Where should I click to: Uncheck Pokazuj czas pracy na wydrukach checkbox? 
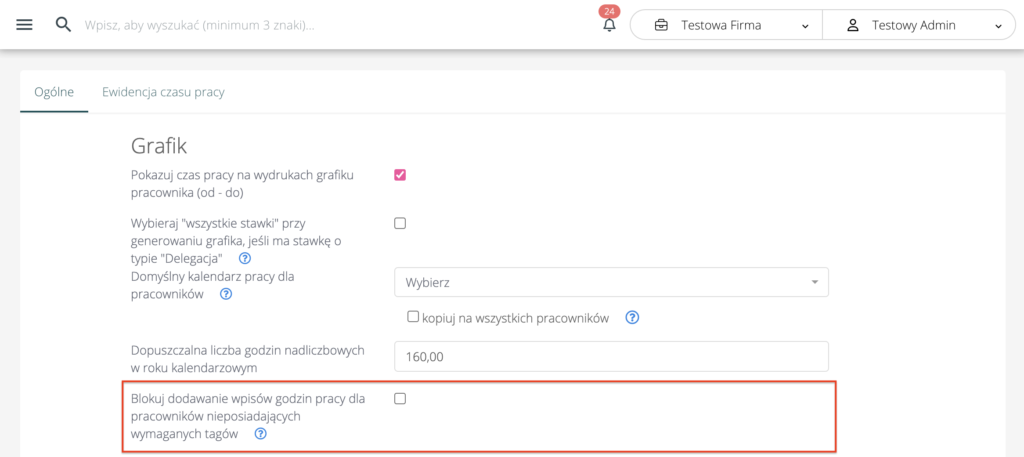[x=400, y=175]
